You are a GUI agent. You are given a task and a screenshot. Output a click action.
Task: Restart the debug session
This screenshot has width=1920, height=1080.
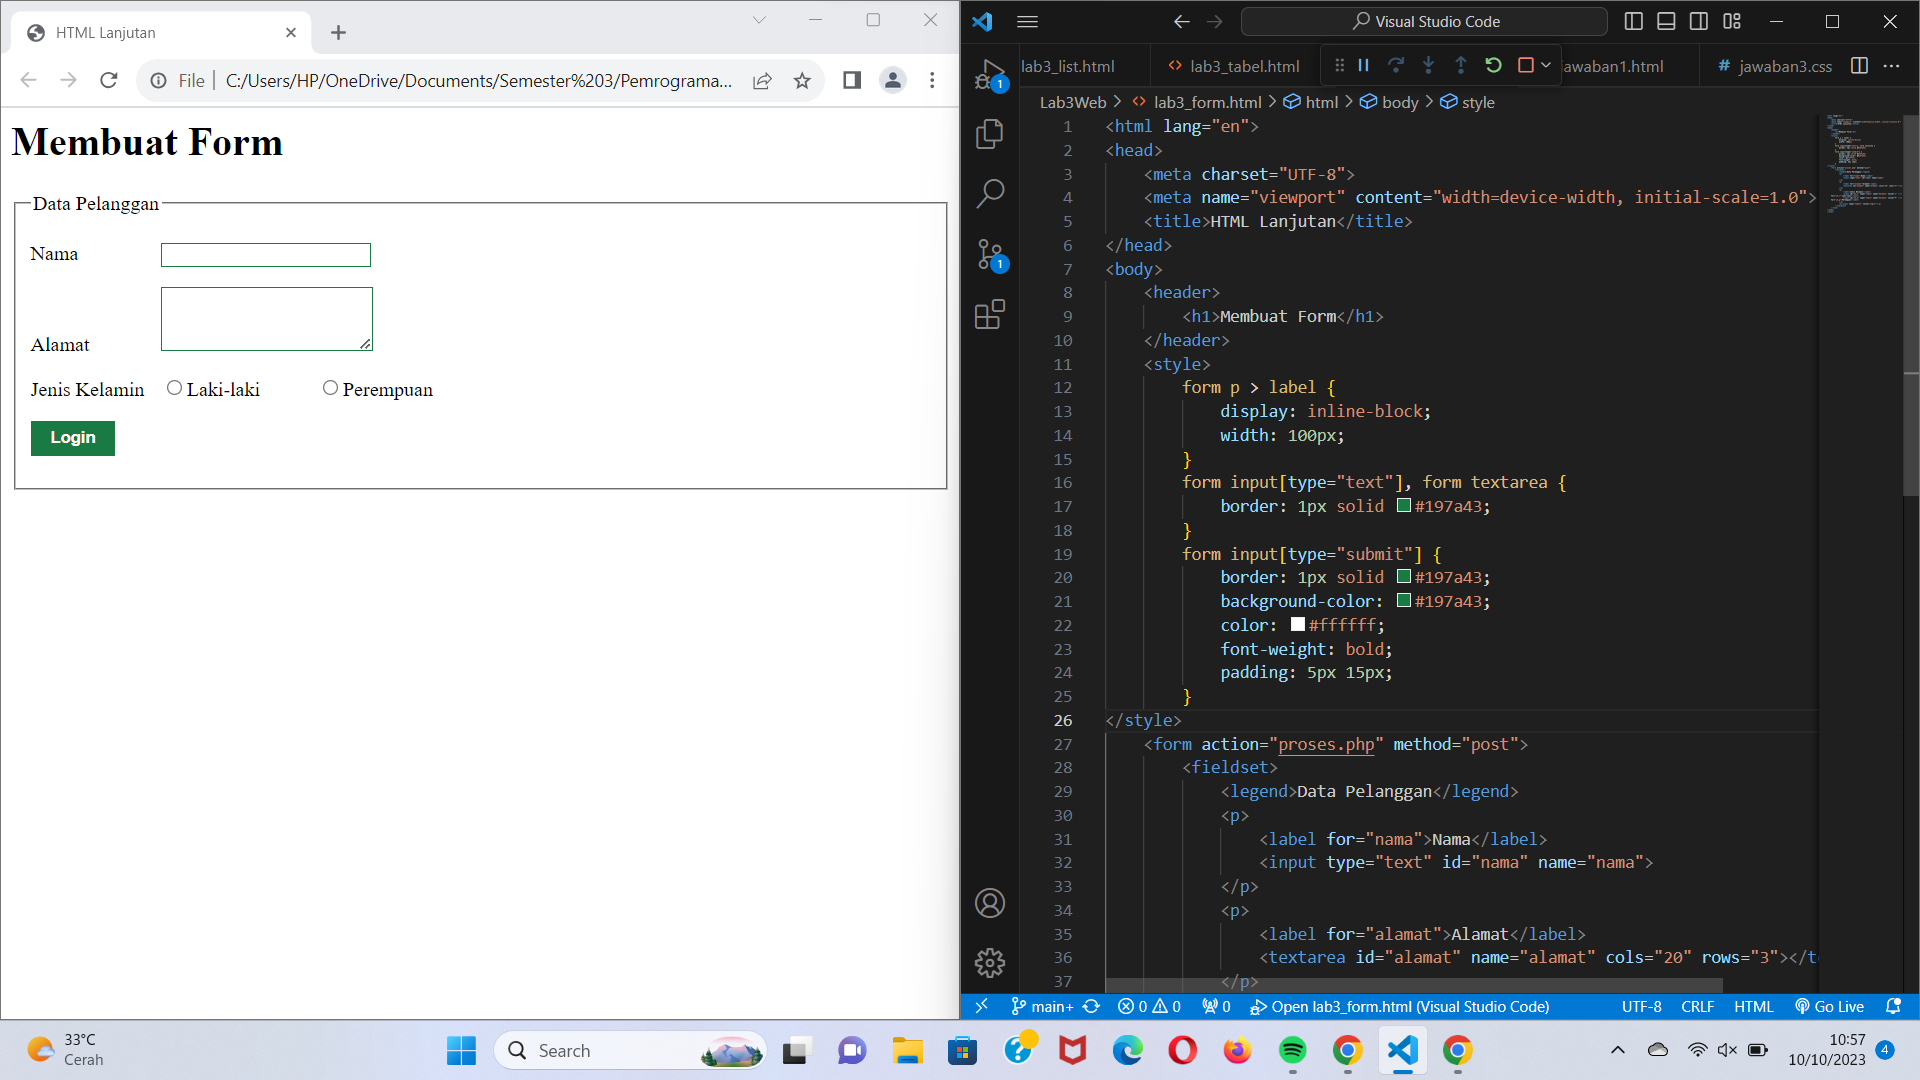point(1493,65)
